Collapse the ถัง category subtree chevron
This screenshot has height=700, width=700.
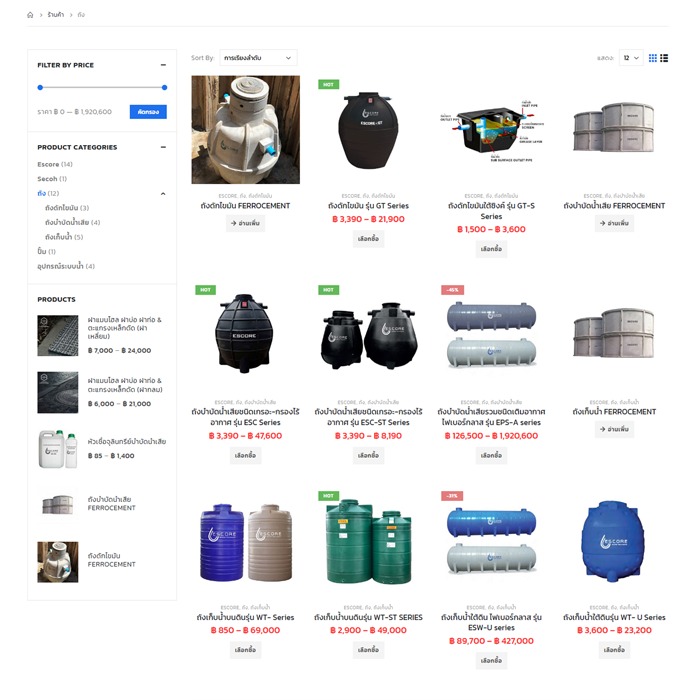[x=163, y=193]
